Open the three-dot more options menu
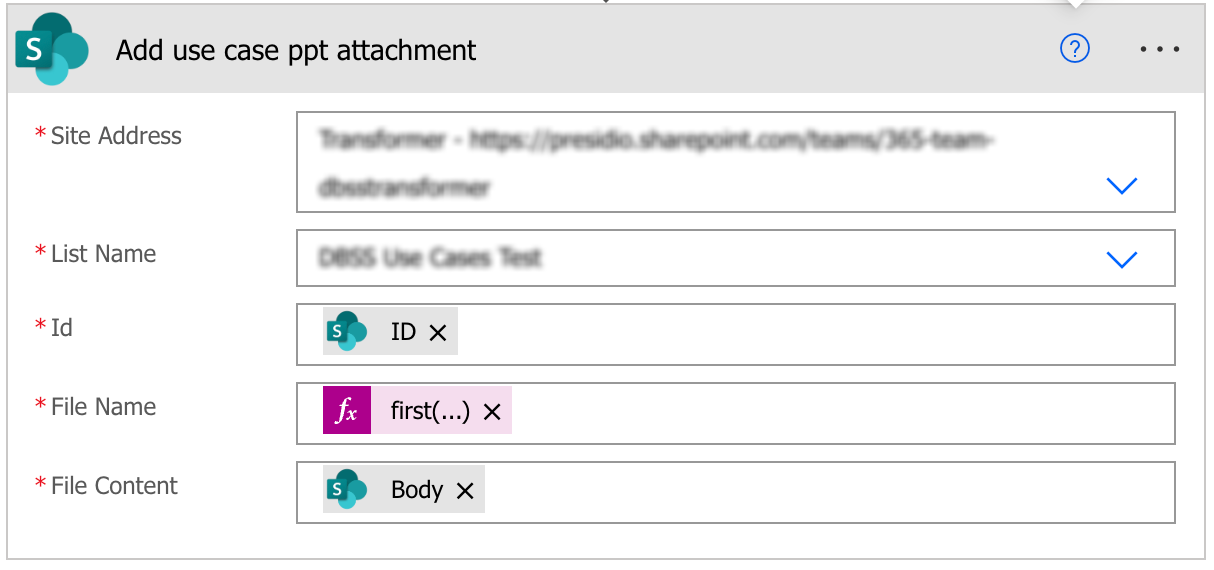Image resolution: width=1214 pixels, height=570 pixels. (1160, 49)
